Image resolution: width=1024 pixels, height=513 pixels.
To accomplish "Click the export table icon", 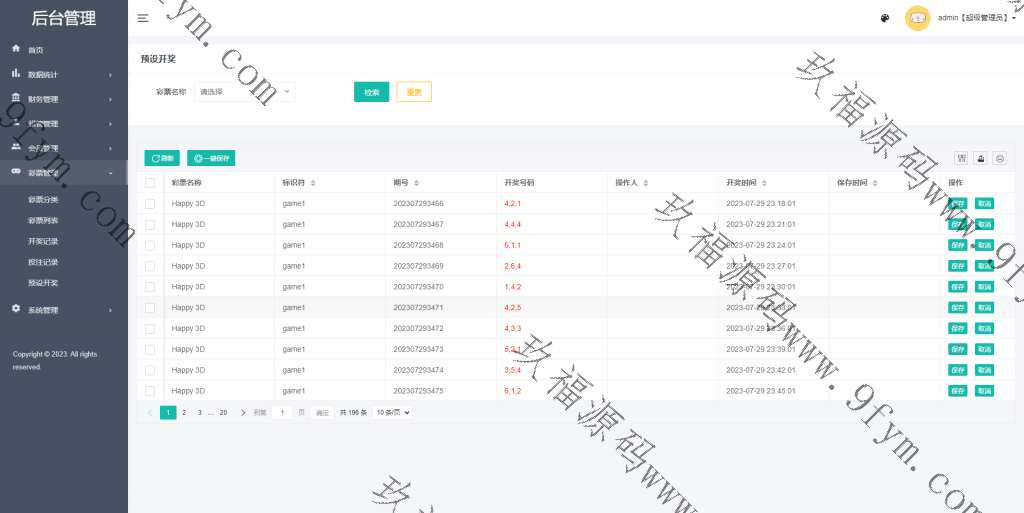I will tap(980, 158).
